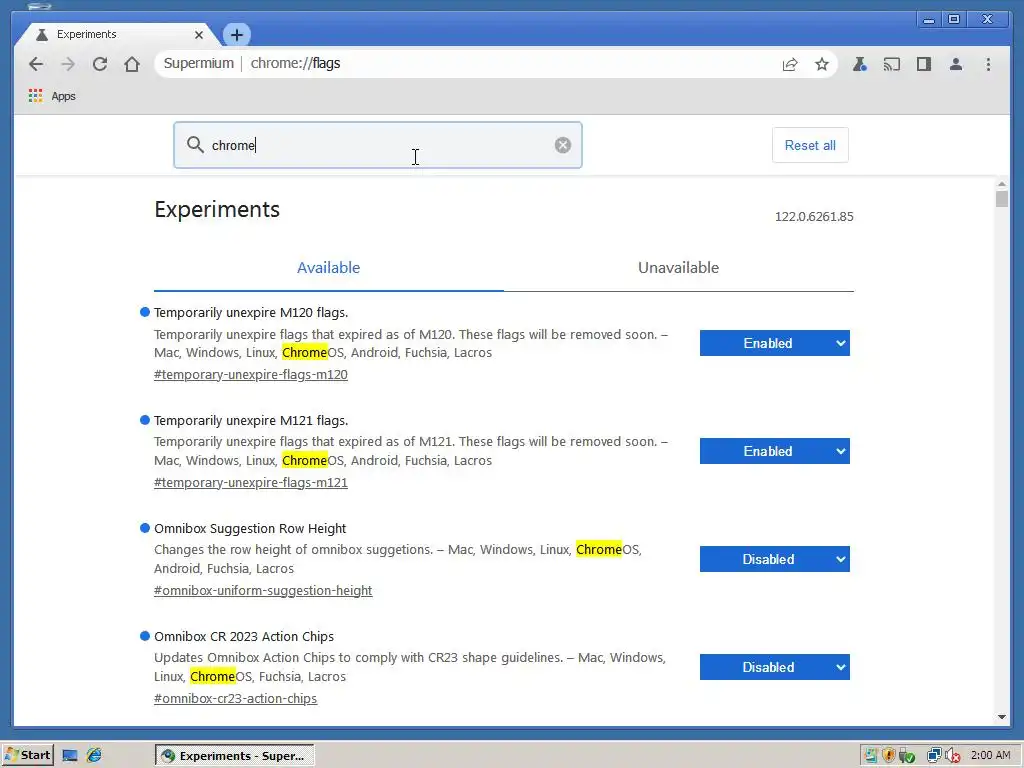This screenshot has width=1024, height=768.
Task: Open the cast media icon
Action: pos(891,64)
